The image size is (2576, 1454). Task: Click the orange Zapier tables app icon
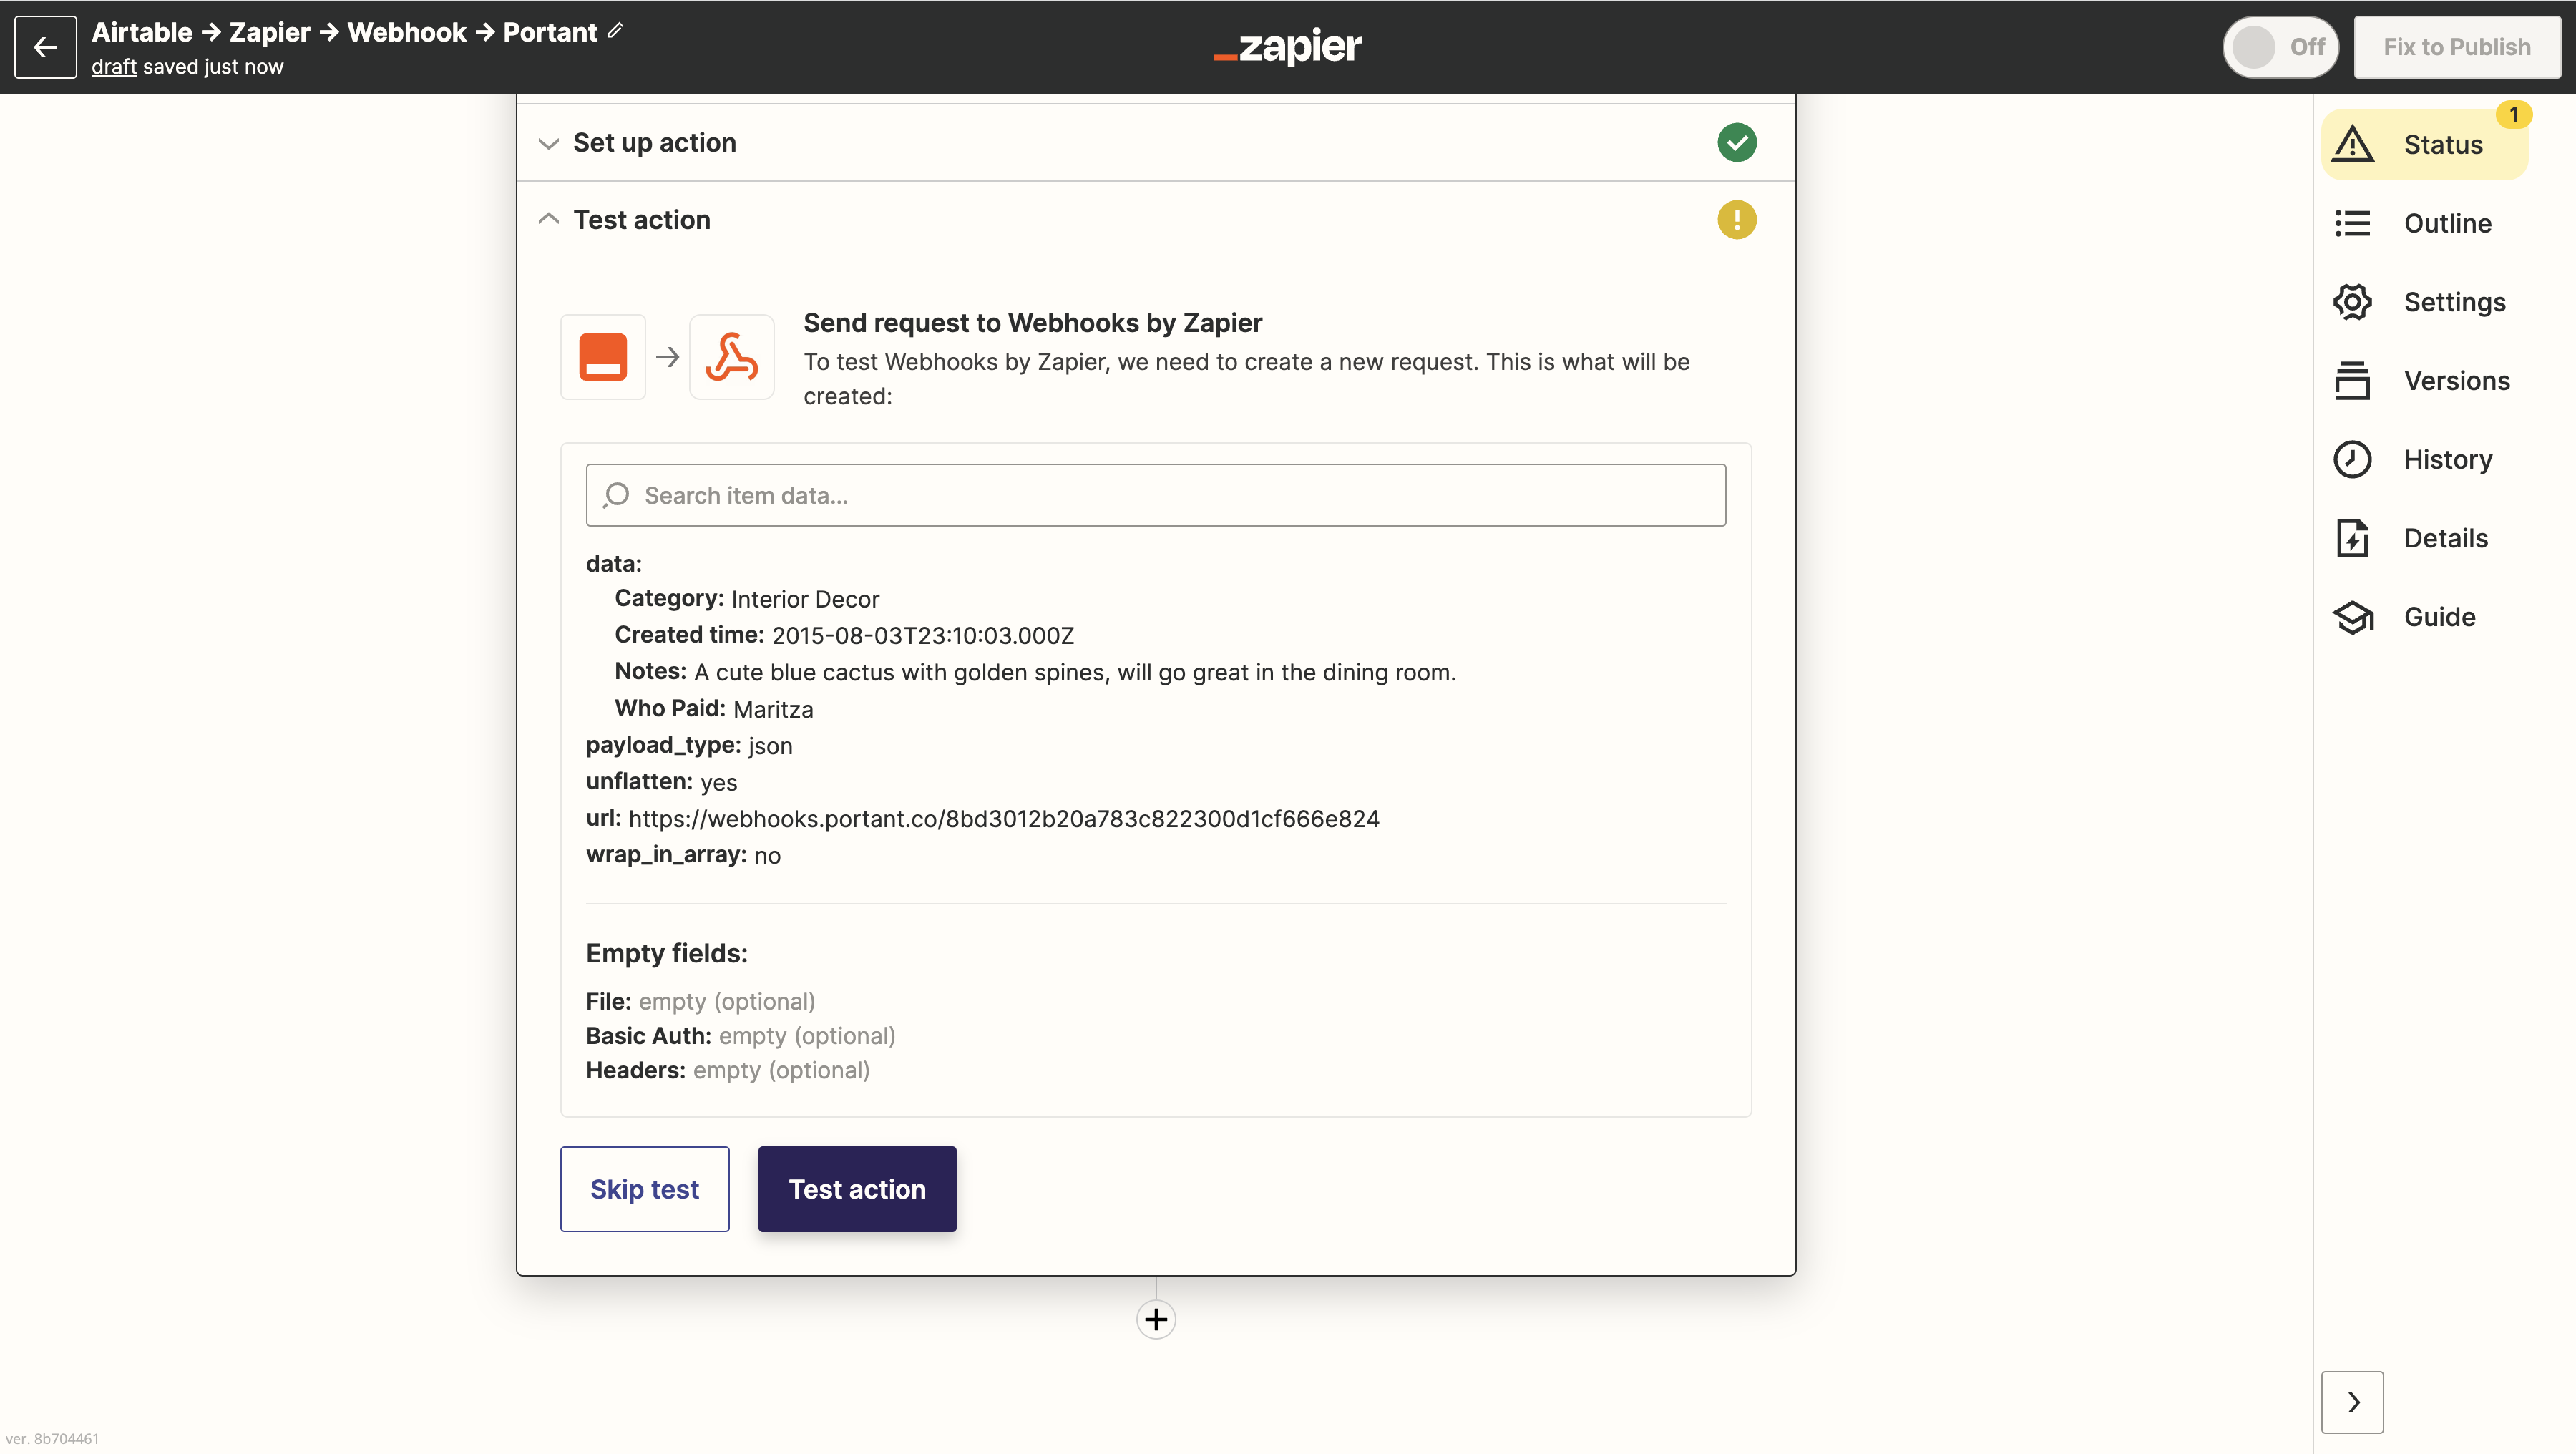point(603,357)
